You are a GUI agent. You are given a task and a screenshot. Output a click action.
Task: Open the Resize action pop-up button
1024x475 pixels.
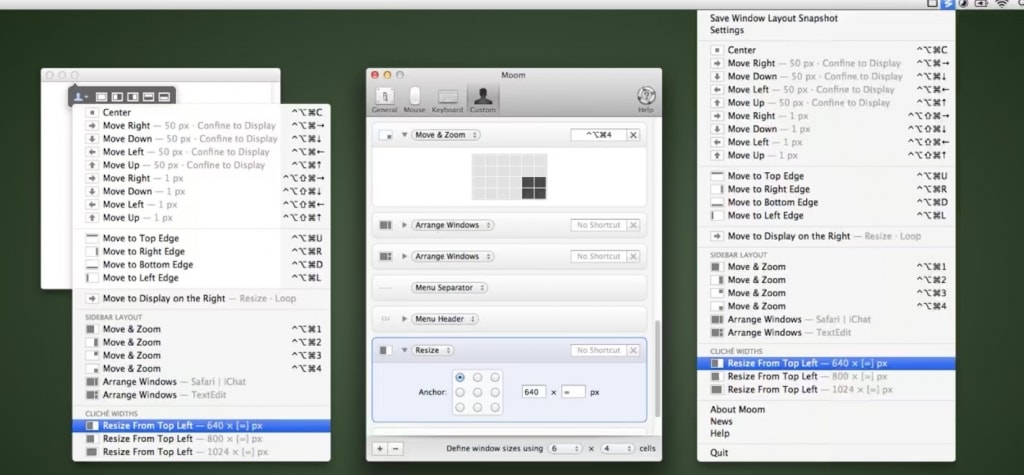(432, 350)
